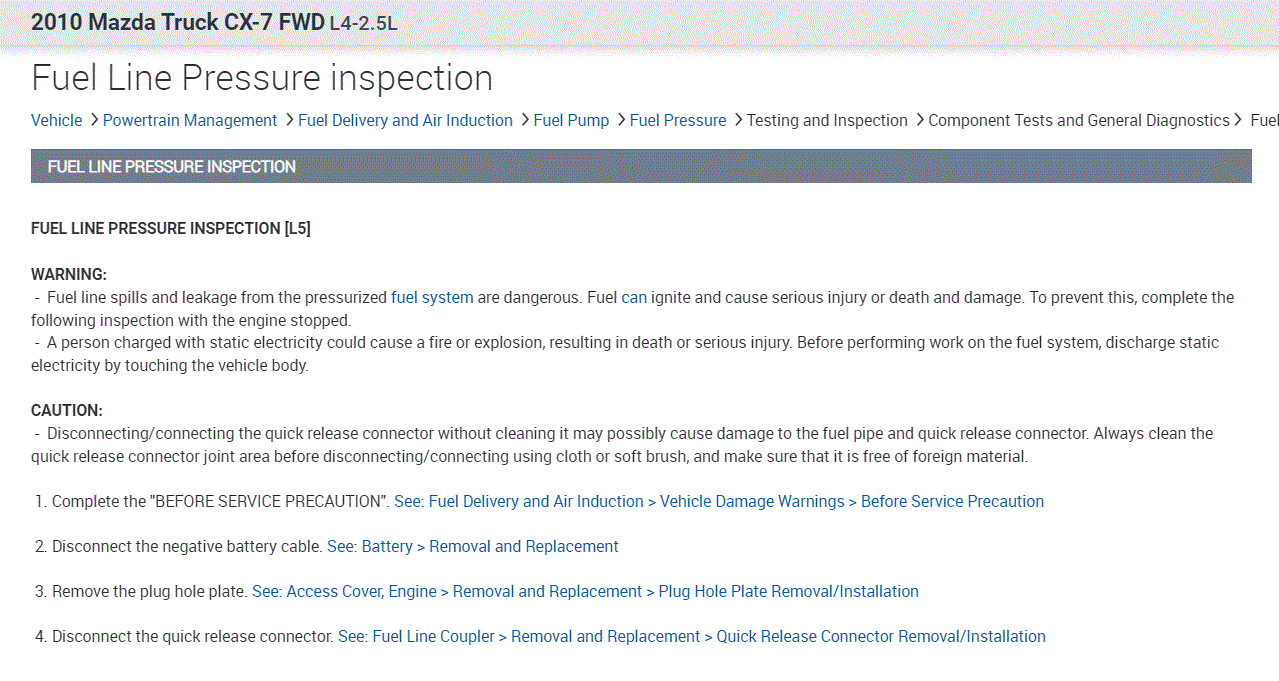Click the chevron before Testing and Inspection
This screenshot has width=1279, height=681.
point(737,120)
